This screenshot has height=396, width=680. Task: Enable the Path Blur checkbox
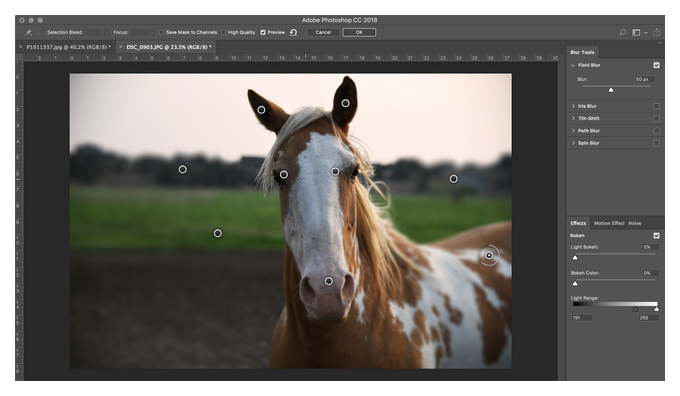point(657,131)
